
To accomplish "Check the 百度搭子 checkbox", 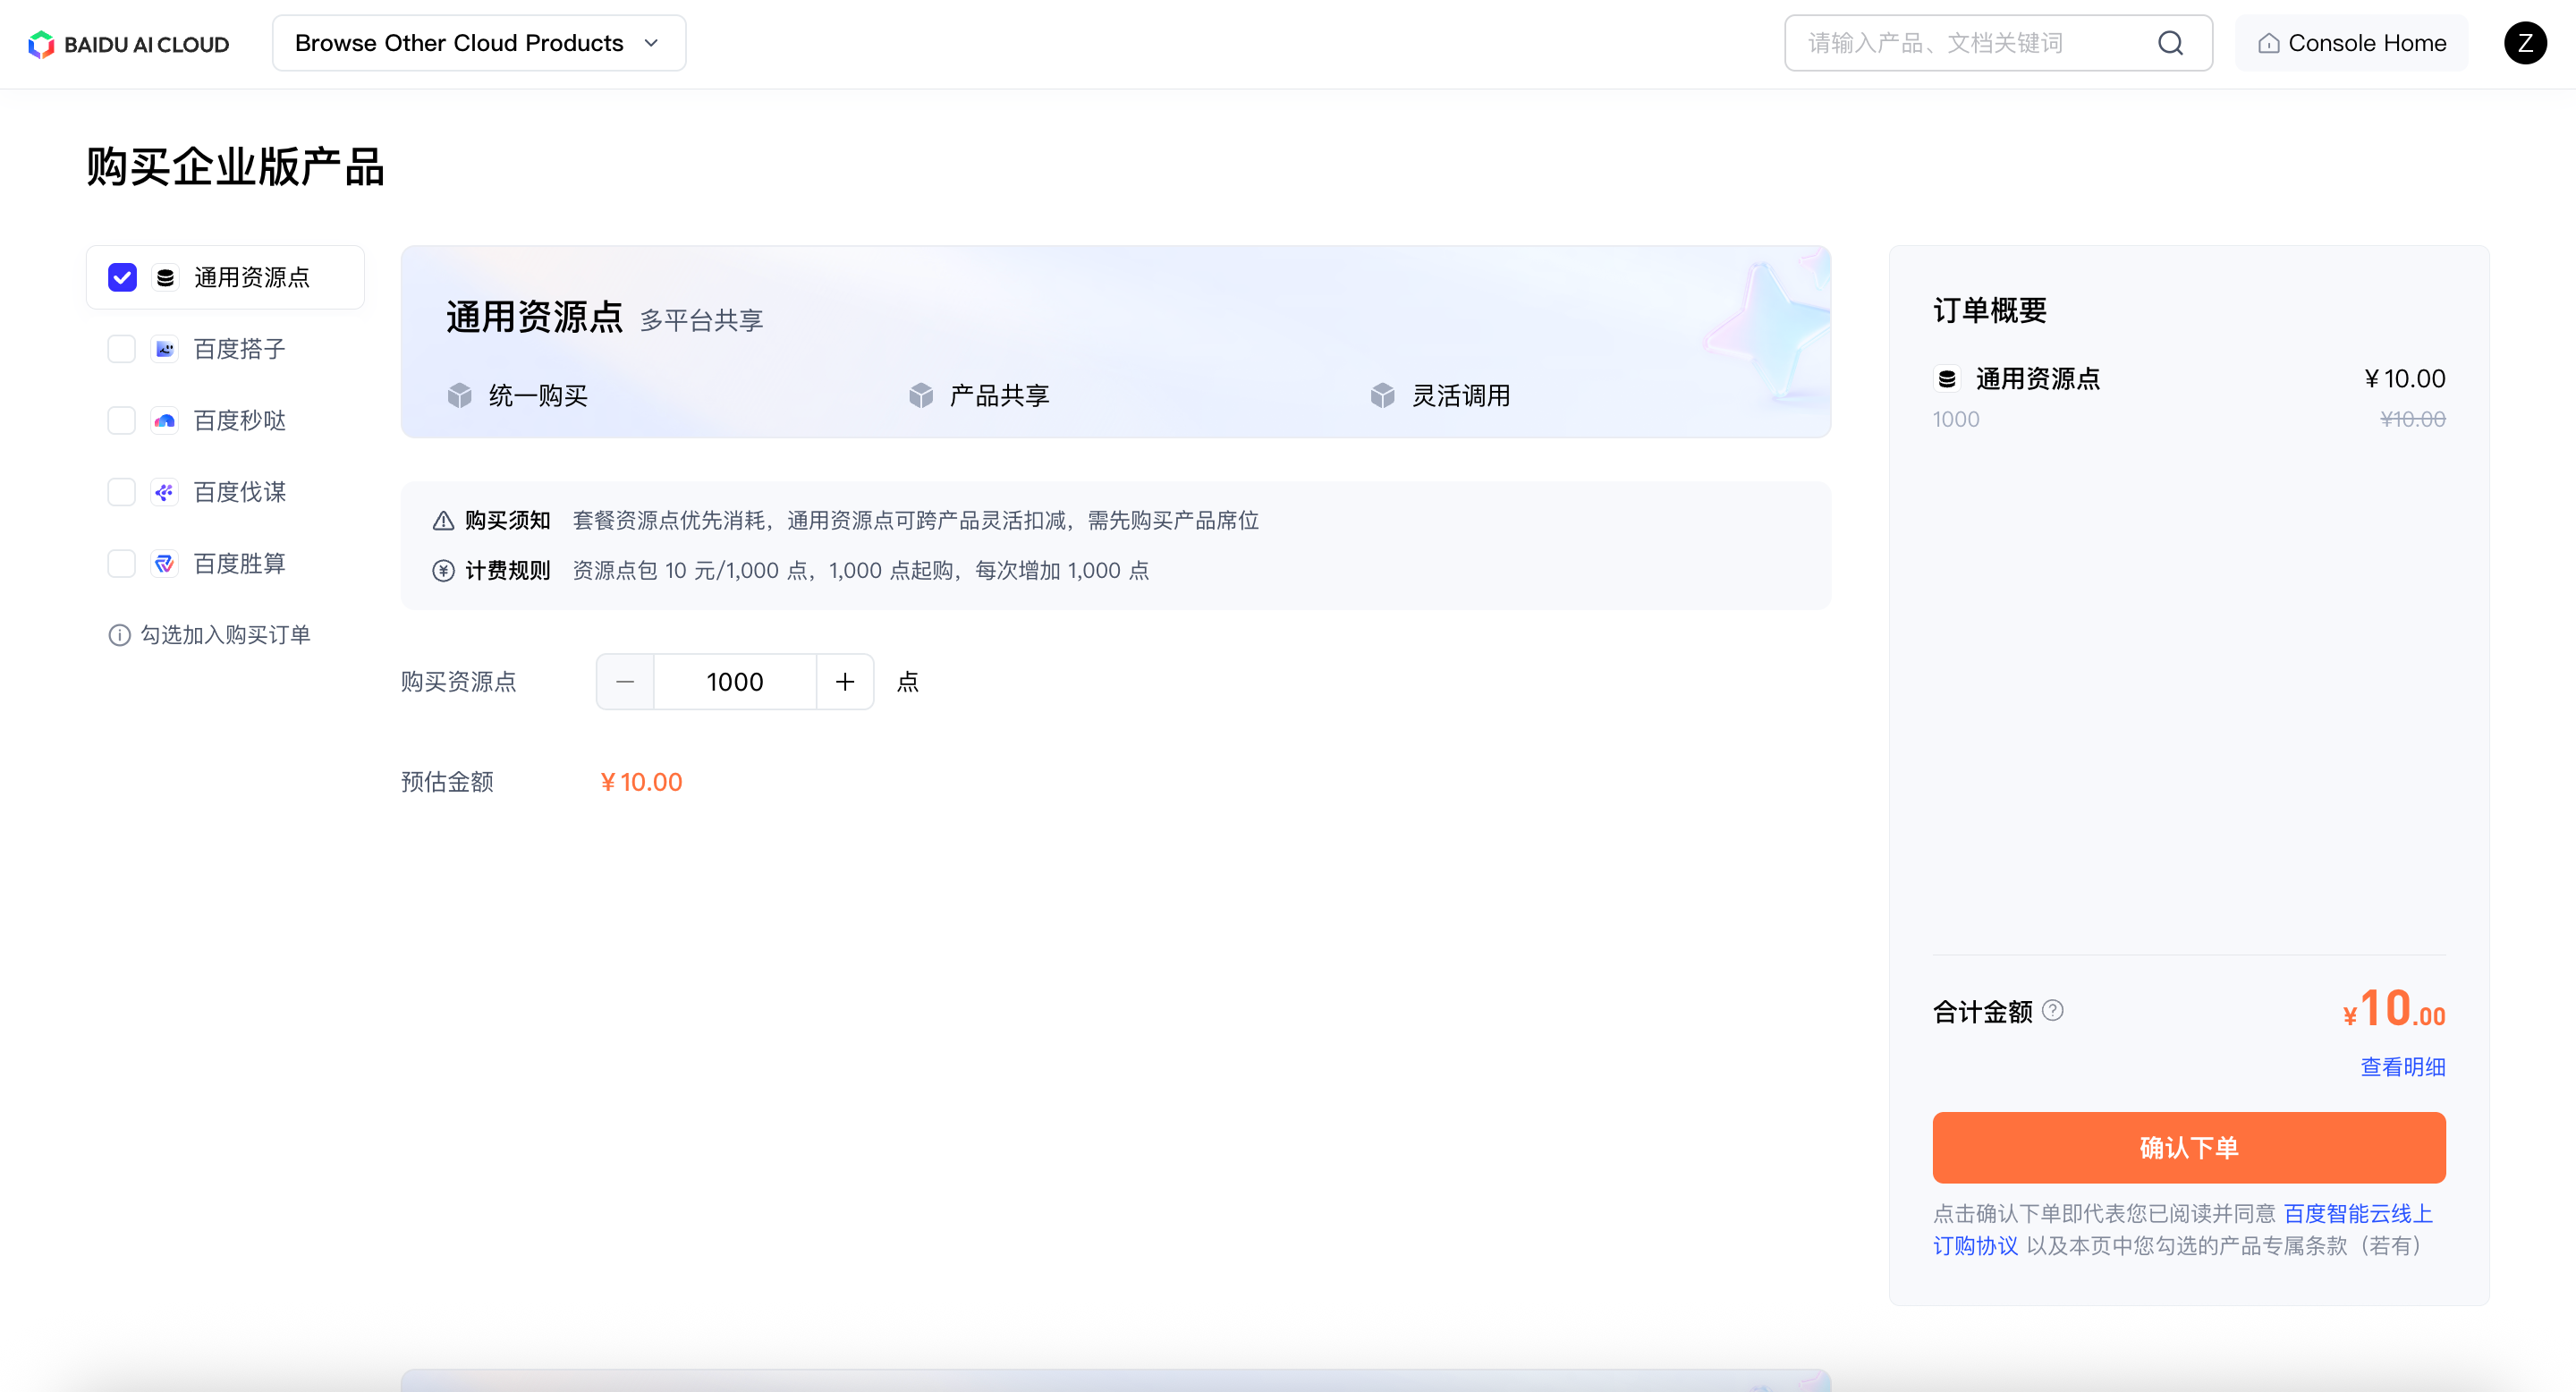I will click(122, 349).
